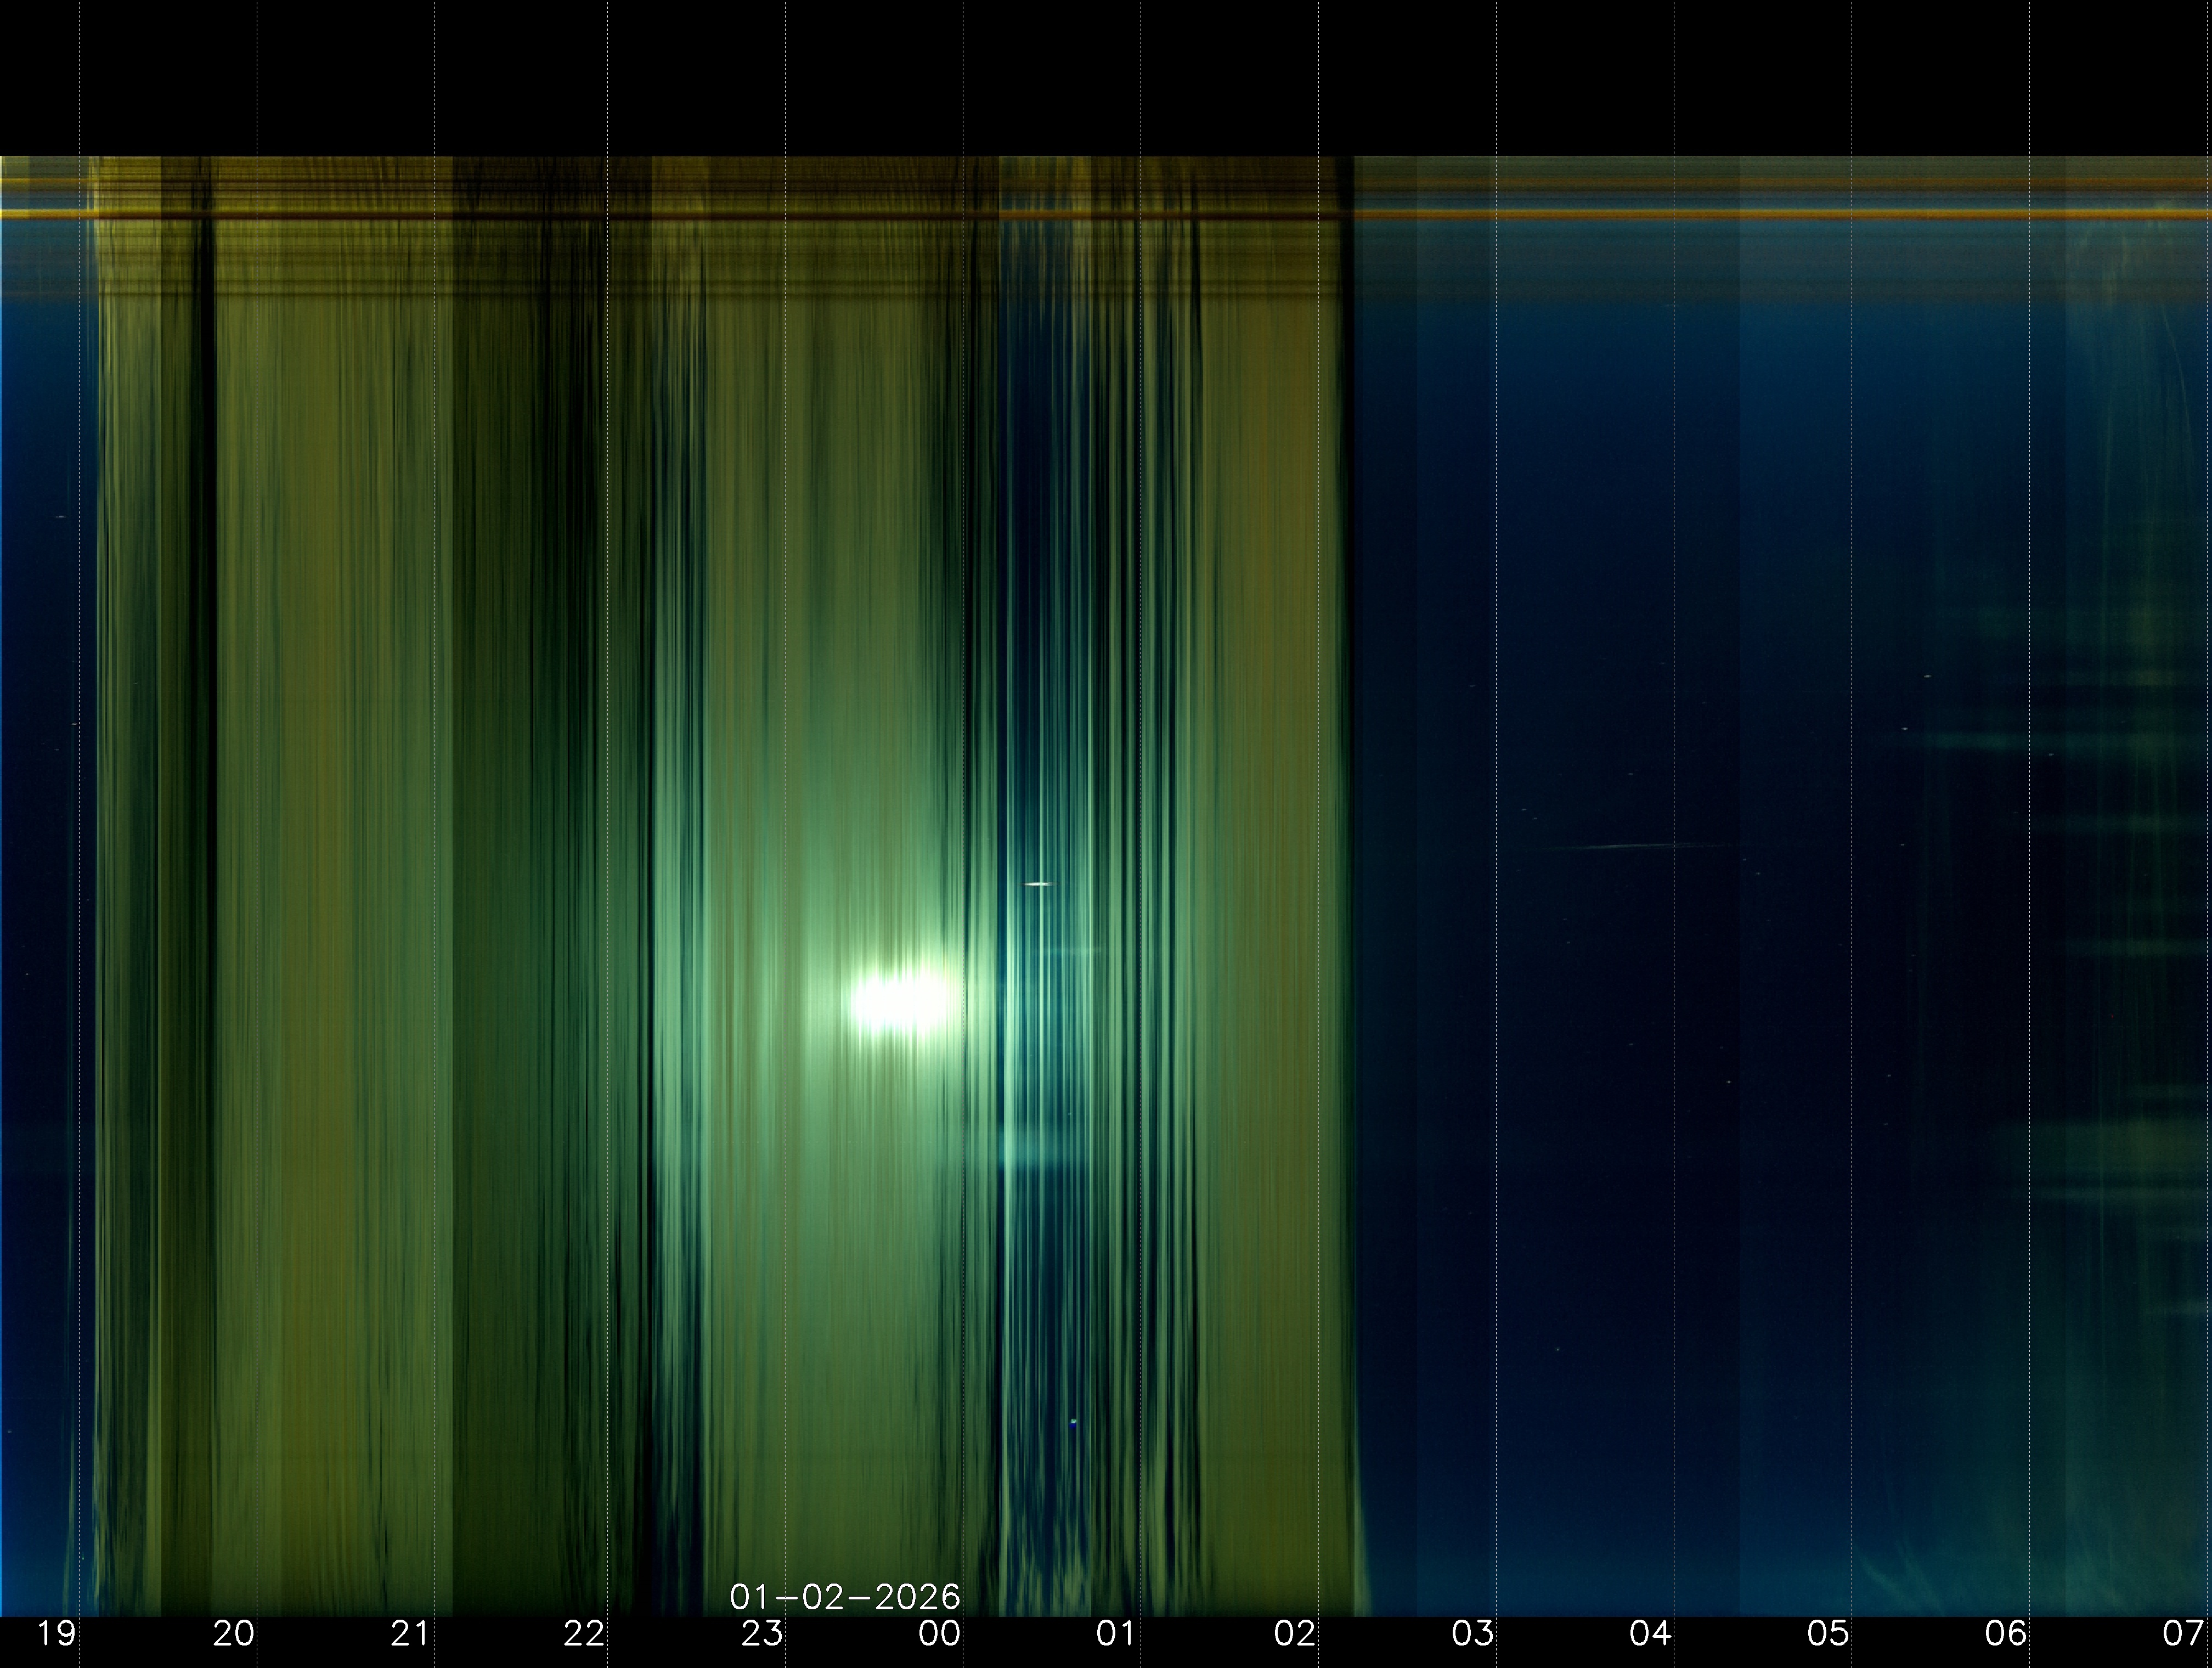Select the 23 hour label
2212x1668 pixels.
pyautogui.click(x=761, y=1634)
